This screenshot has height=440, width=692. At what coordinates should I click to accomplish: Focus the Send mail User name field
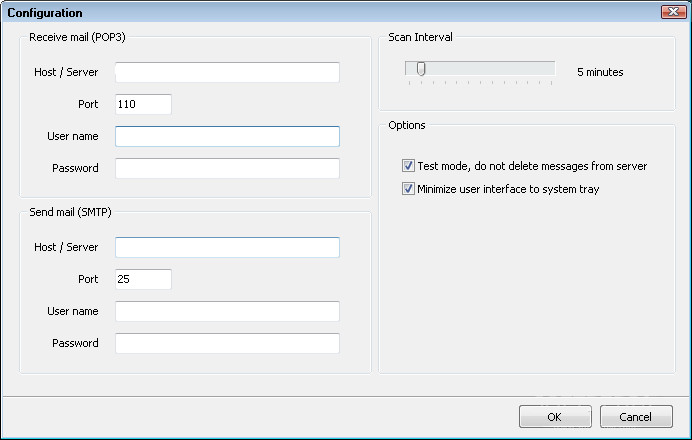pyautogui.click(x=227, y=311)
